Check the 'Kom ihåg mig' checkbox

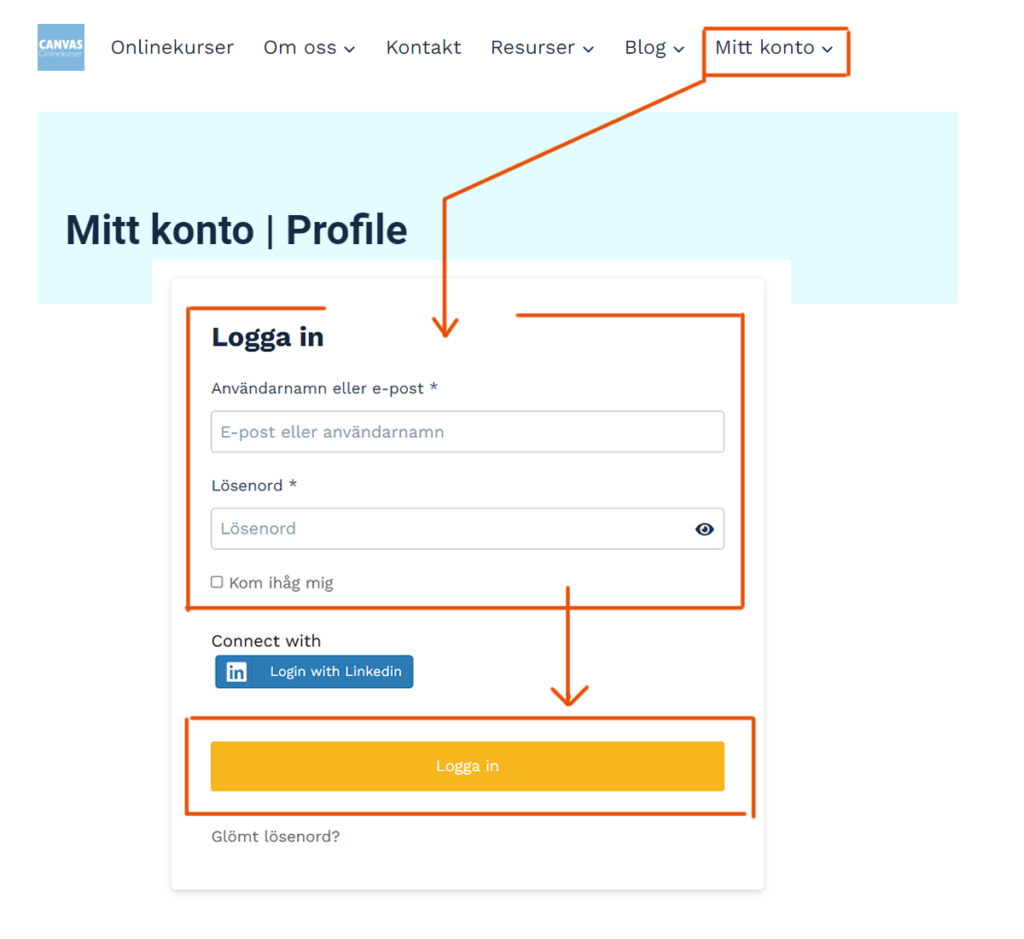coord(217,582)
